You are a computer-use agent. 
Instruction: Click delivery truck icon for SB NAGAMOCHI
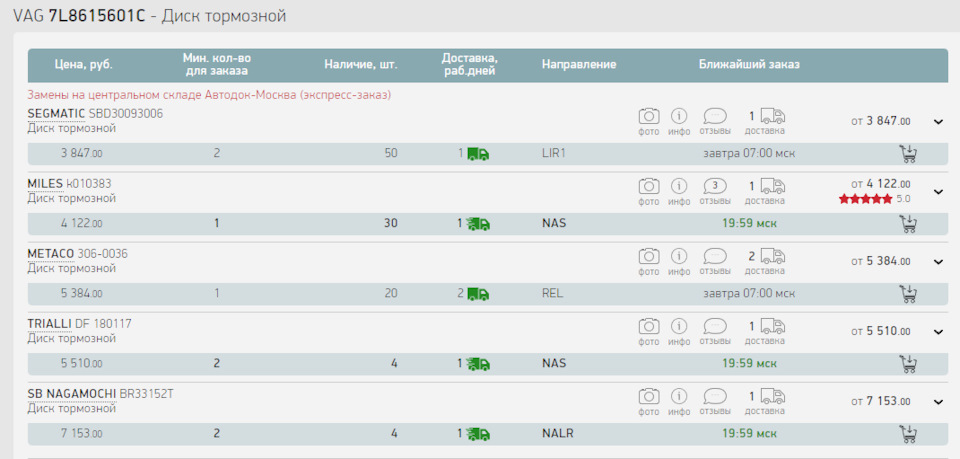click(773, 396)
